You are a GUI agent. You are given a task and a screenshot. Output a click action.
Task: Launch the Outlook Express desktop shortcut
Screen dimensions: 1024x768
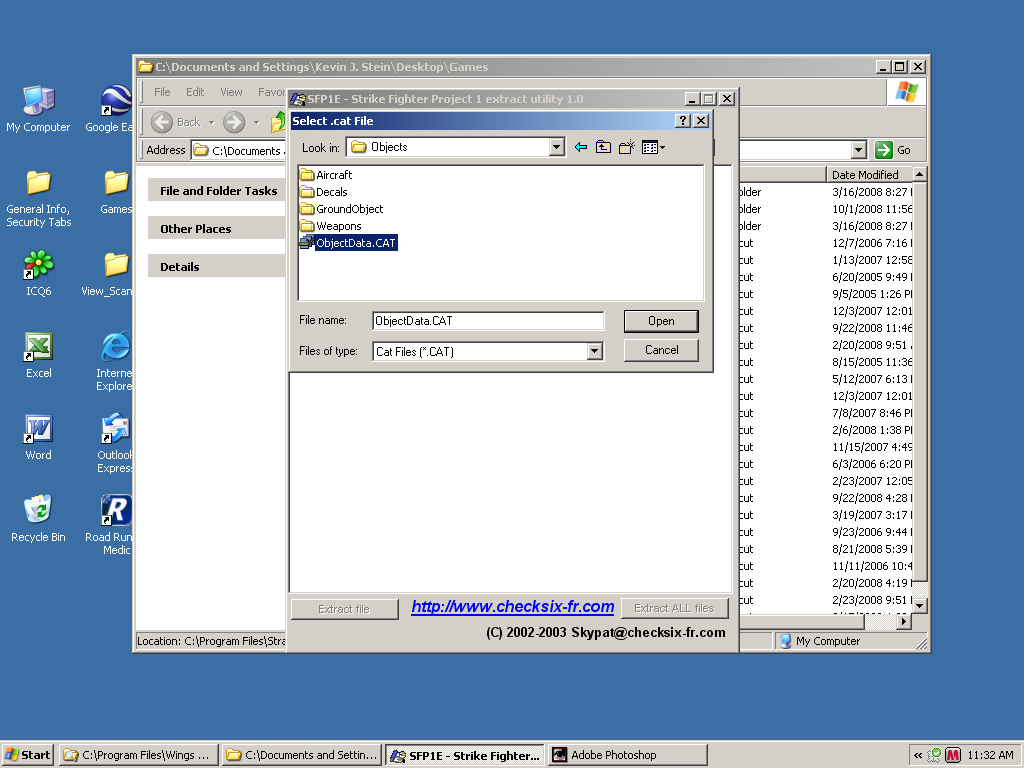pyautogui.click(x=114, y=443)
